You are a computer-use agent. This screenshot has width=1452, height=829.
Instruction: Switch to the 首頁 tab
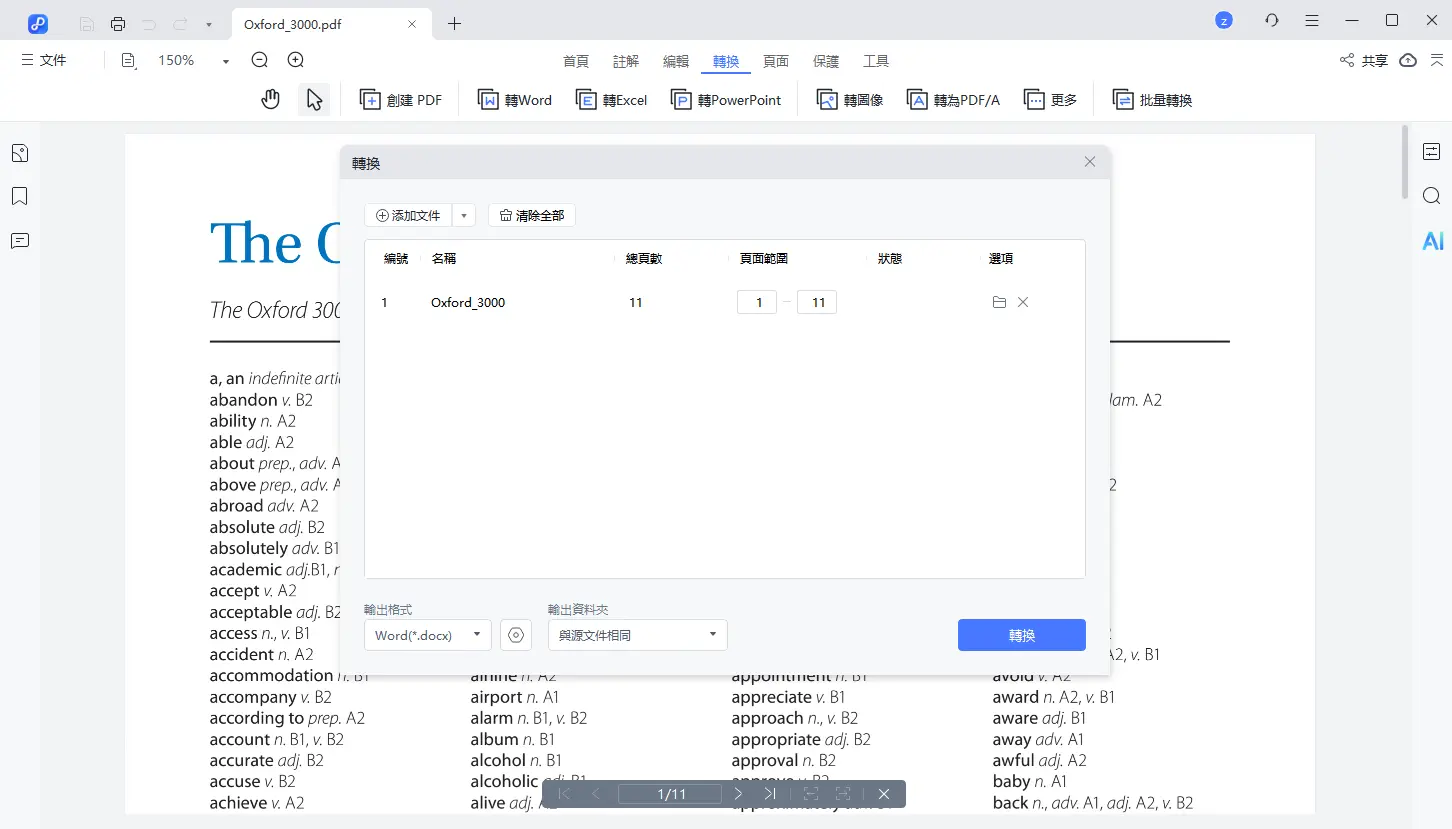(576, 61)
